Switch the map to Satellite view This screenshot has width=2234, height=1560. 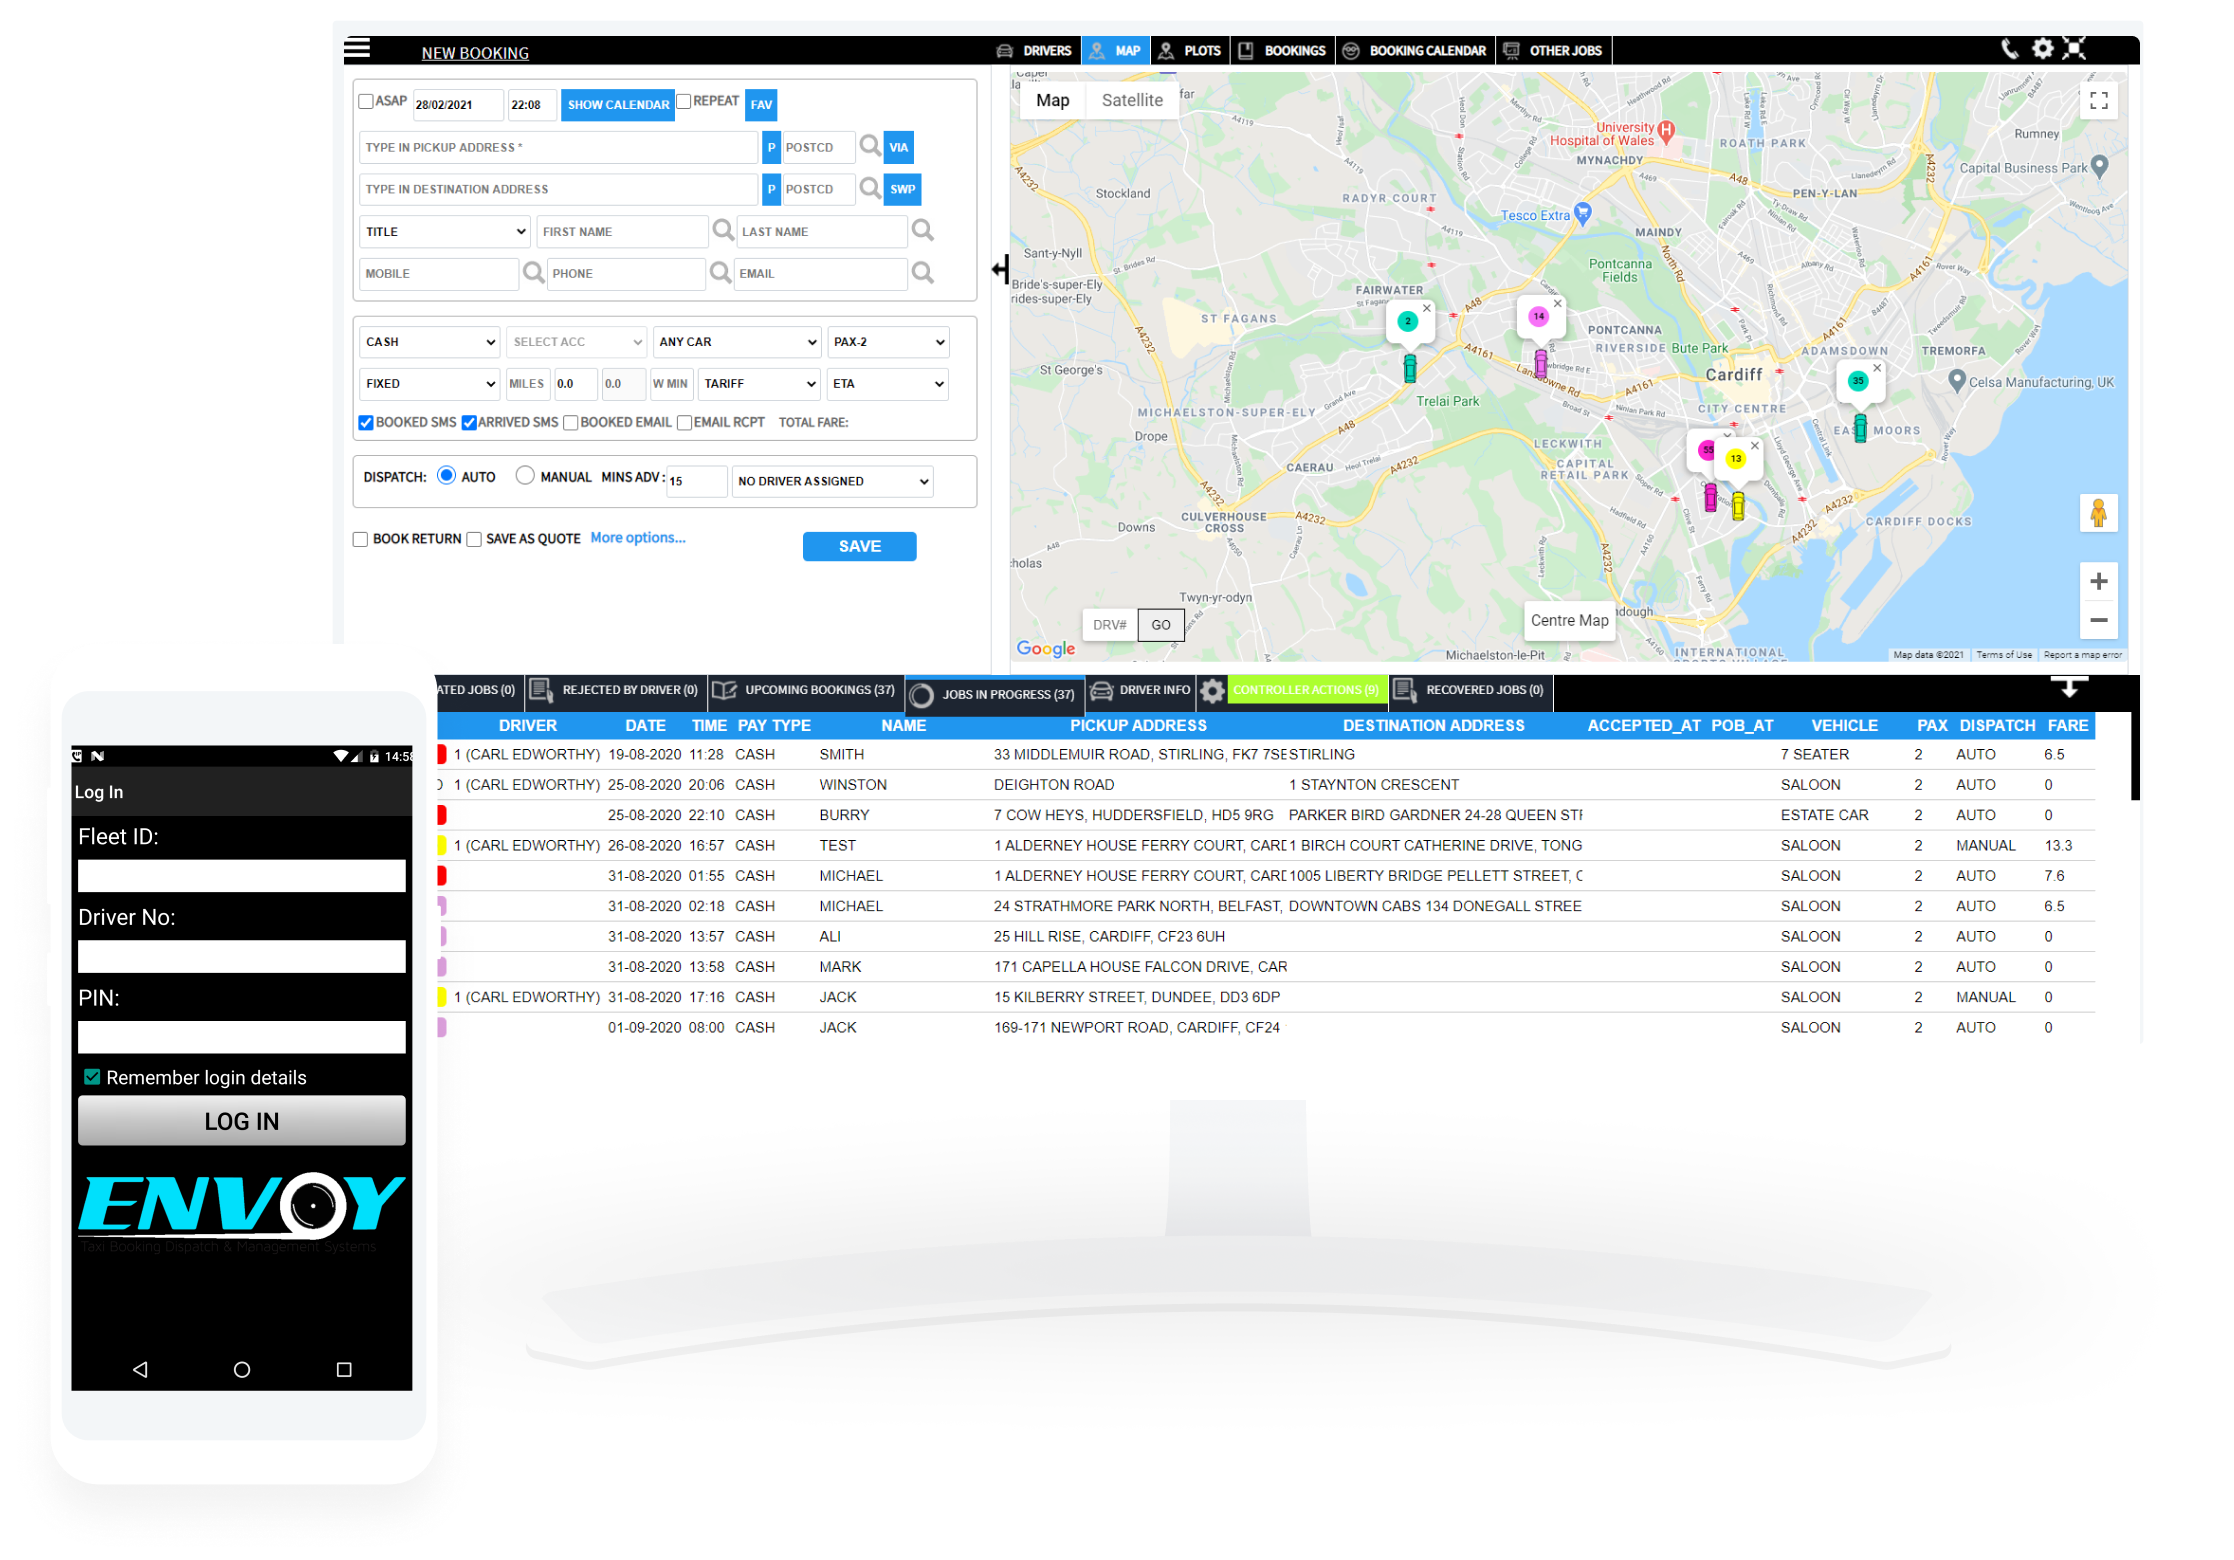(x=1131, y=100)
